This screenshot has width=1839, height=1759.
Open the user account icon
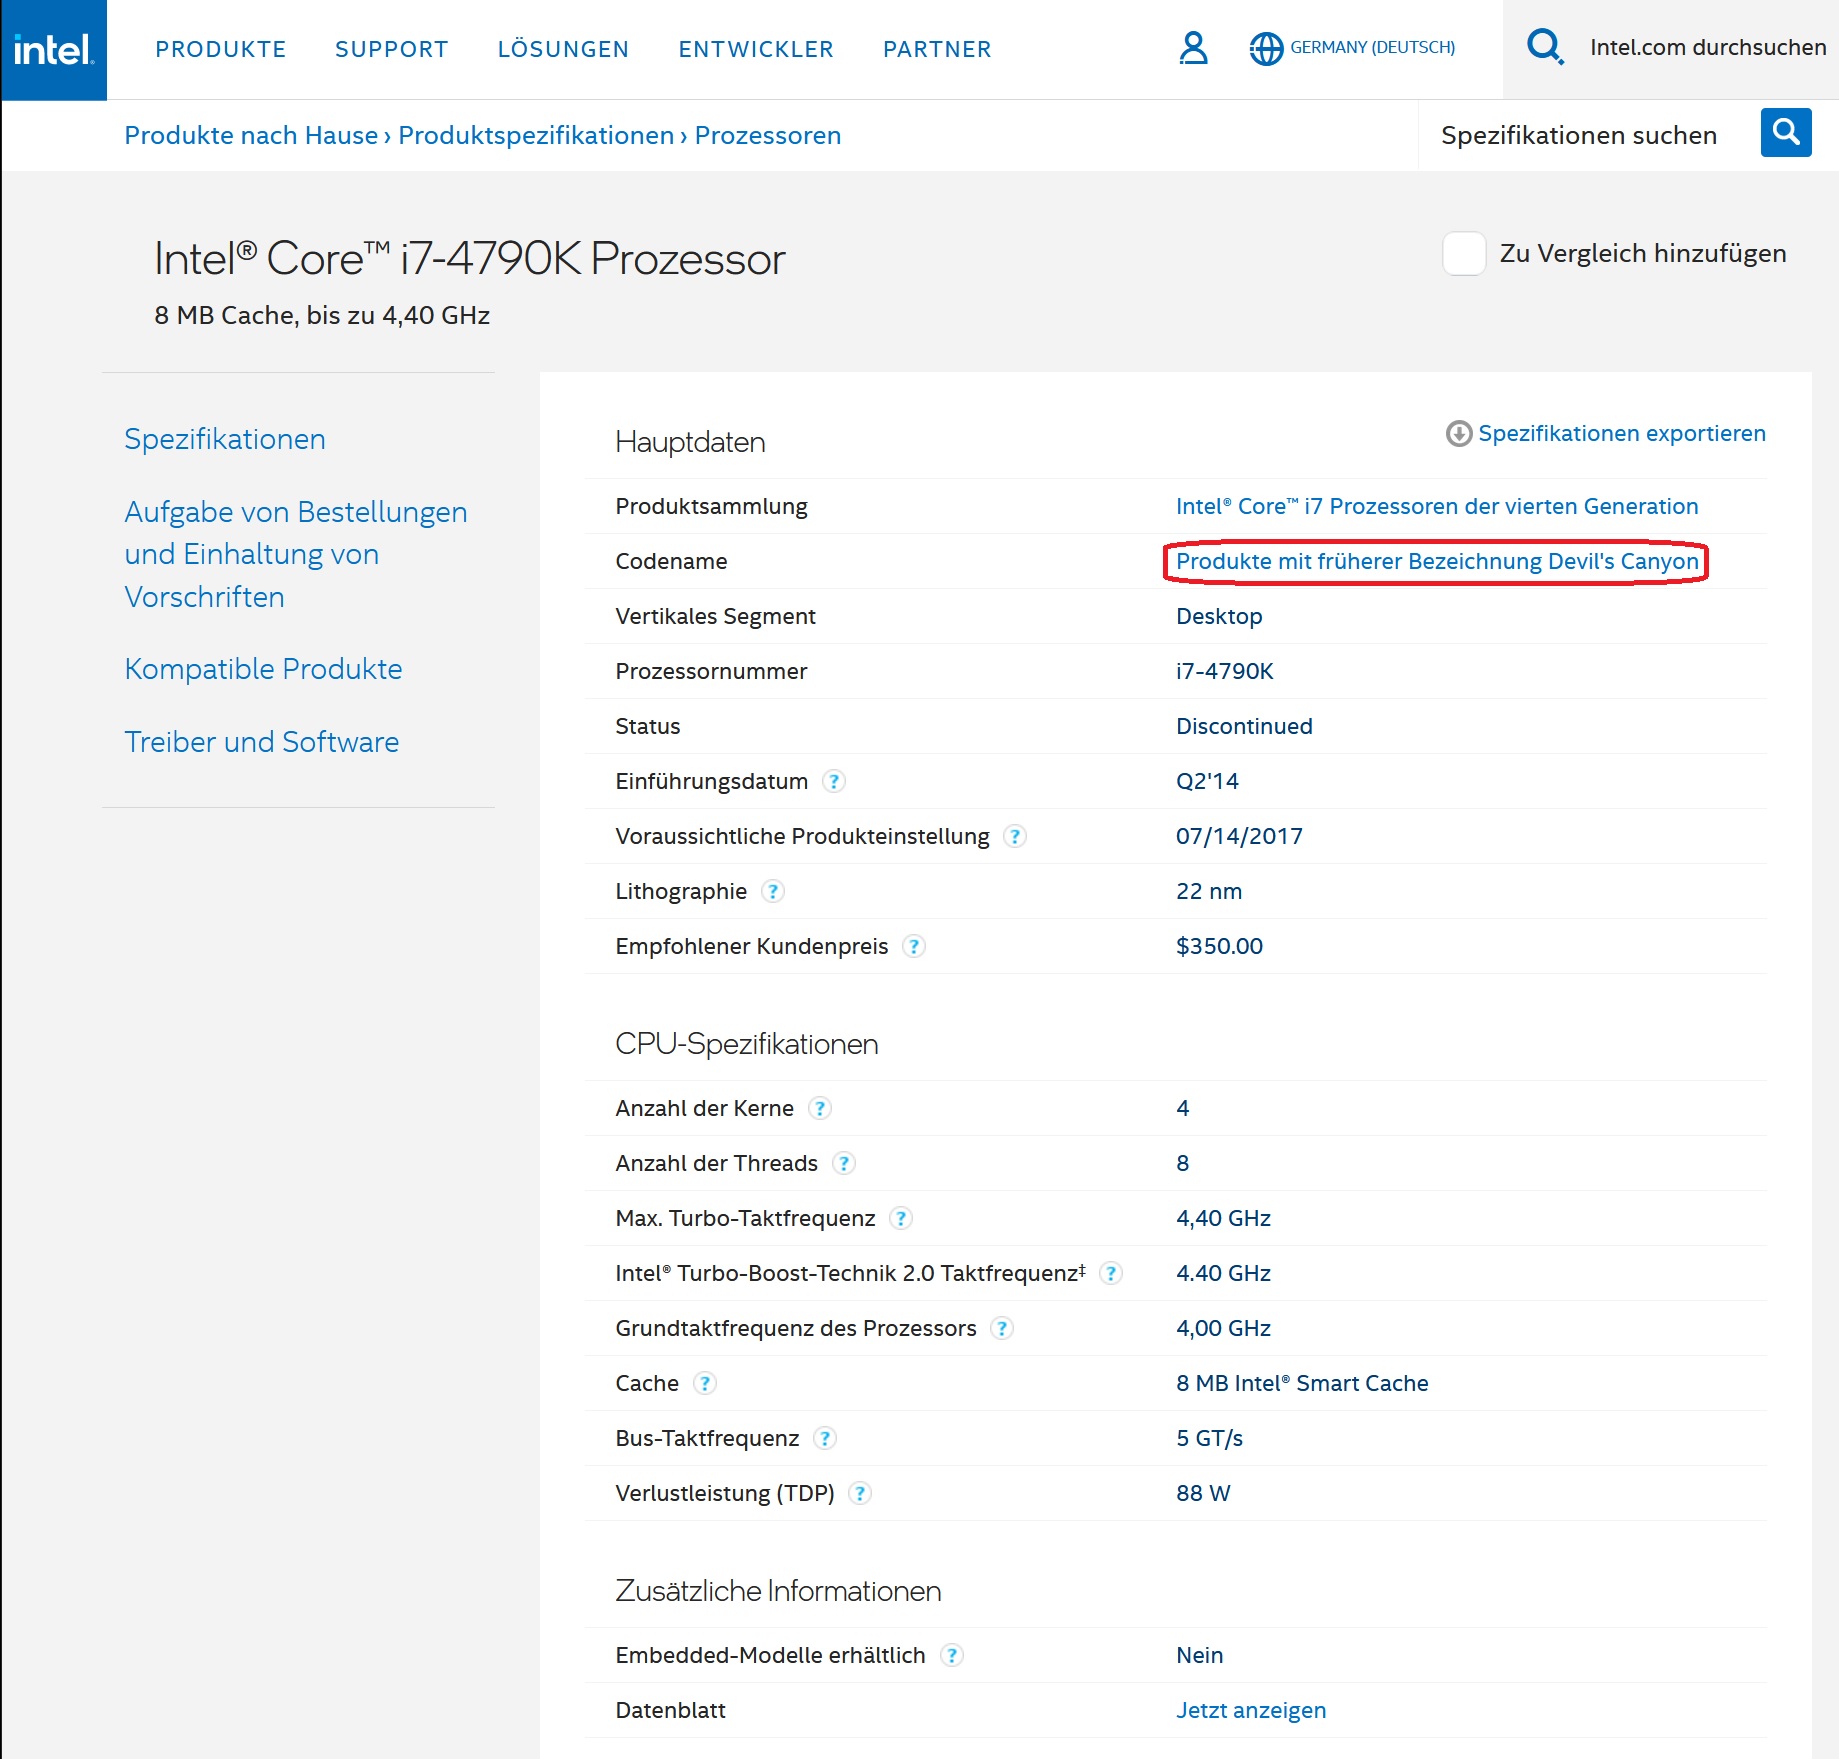click(1193, 48)
